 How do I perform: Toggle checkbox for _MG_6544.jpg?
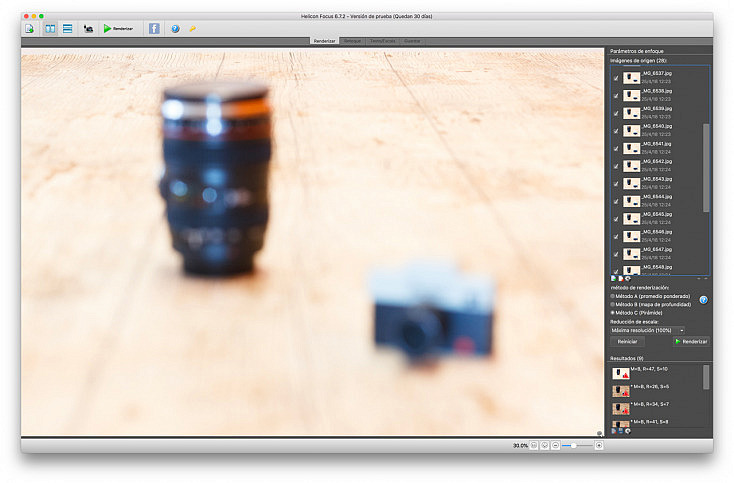[616, 202]
